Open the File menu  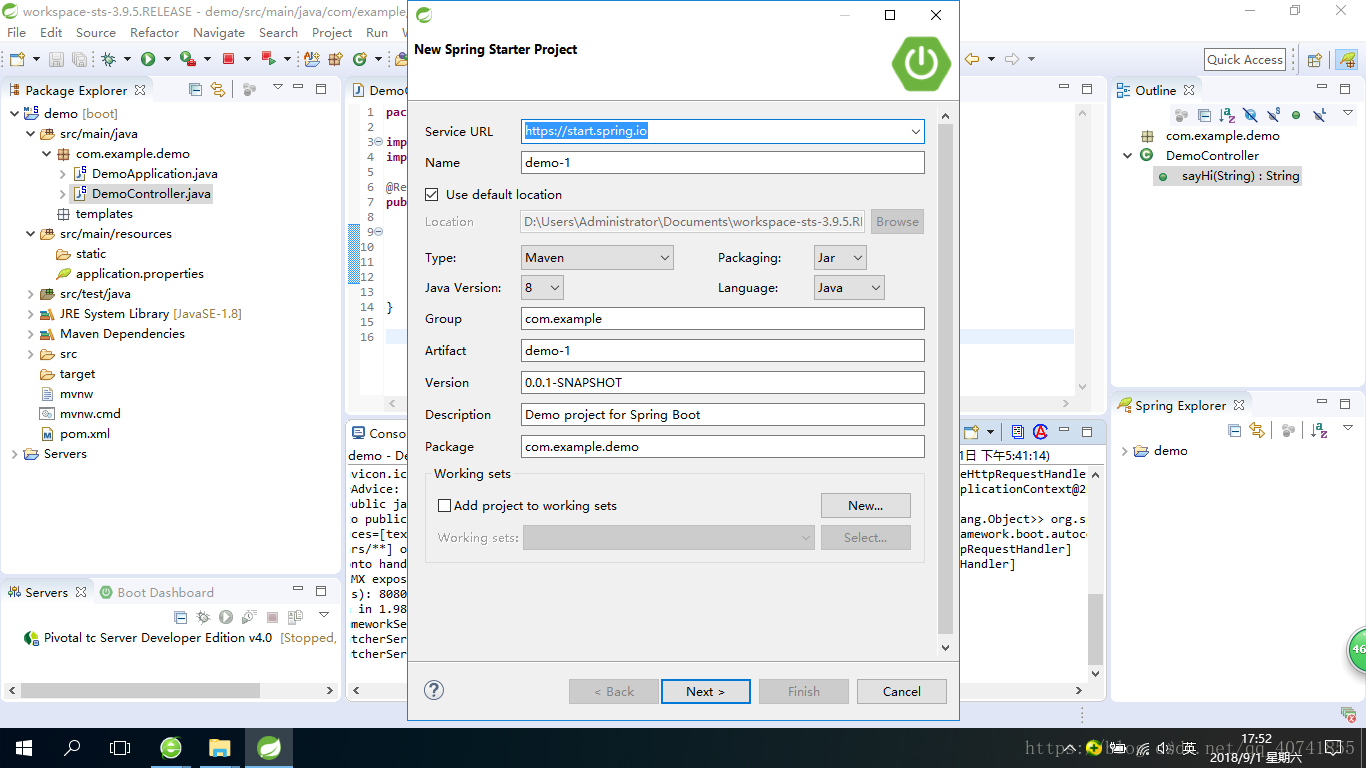tap(17, 32)
